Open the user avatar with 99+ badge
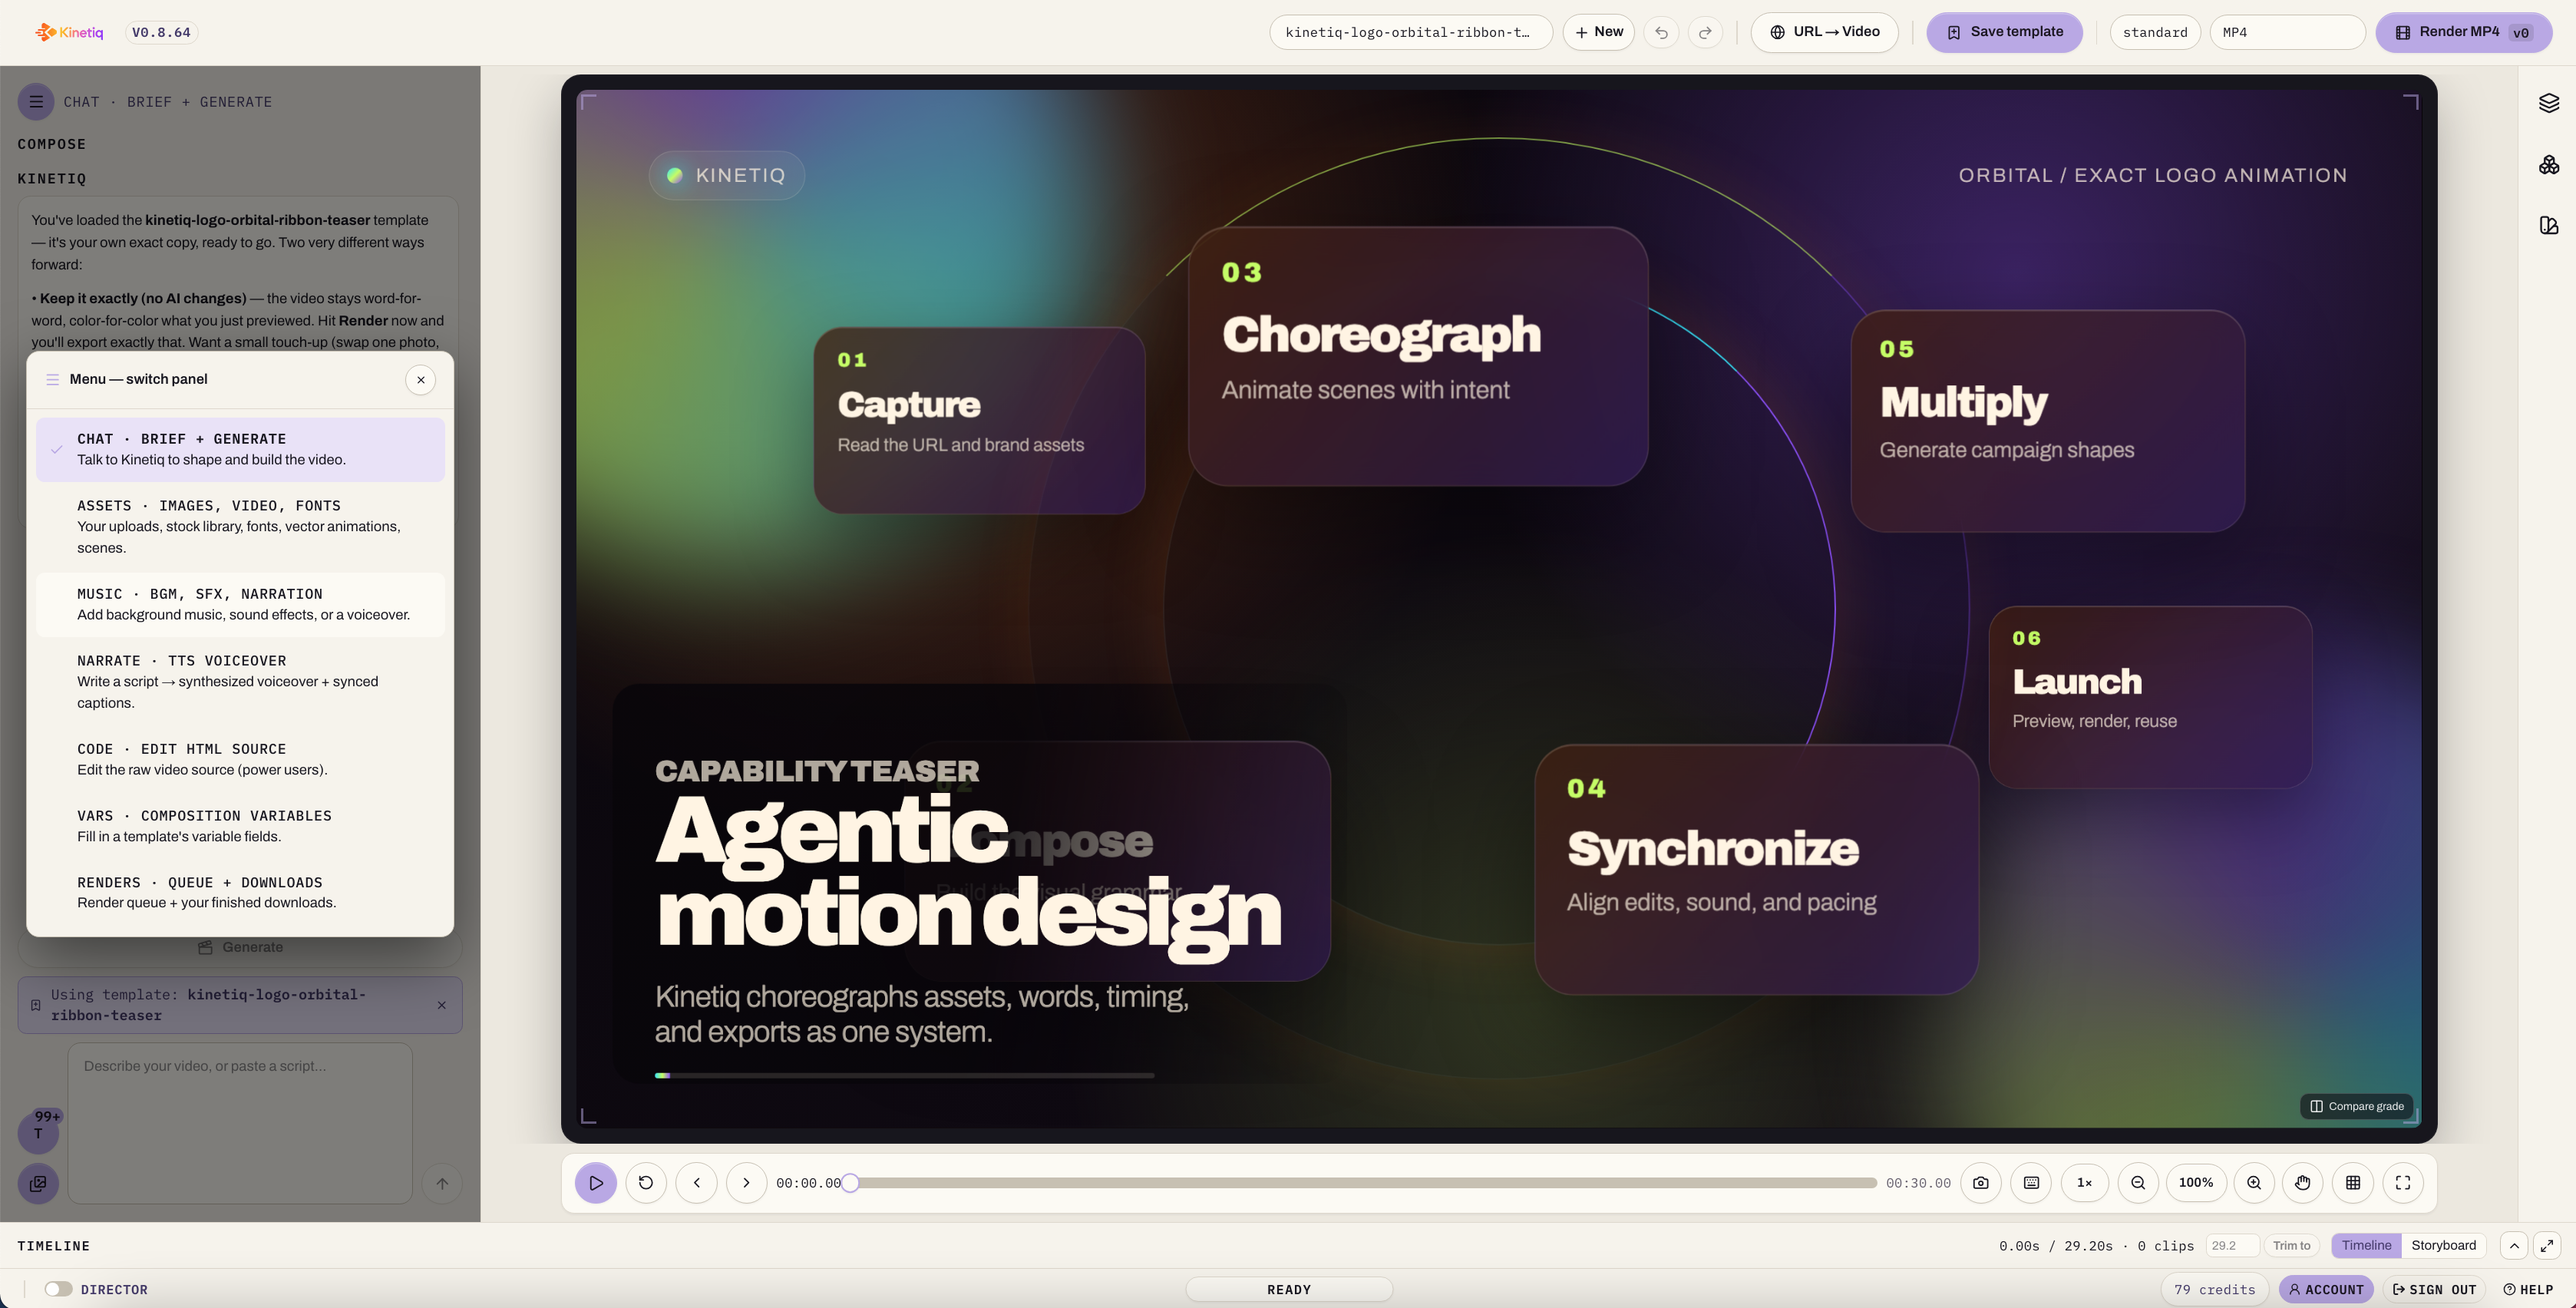Viewport: 2576px width, 1308px height. coord(38,1133)
